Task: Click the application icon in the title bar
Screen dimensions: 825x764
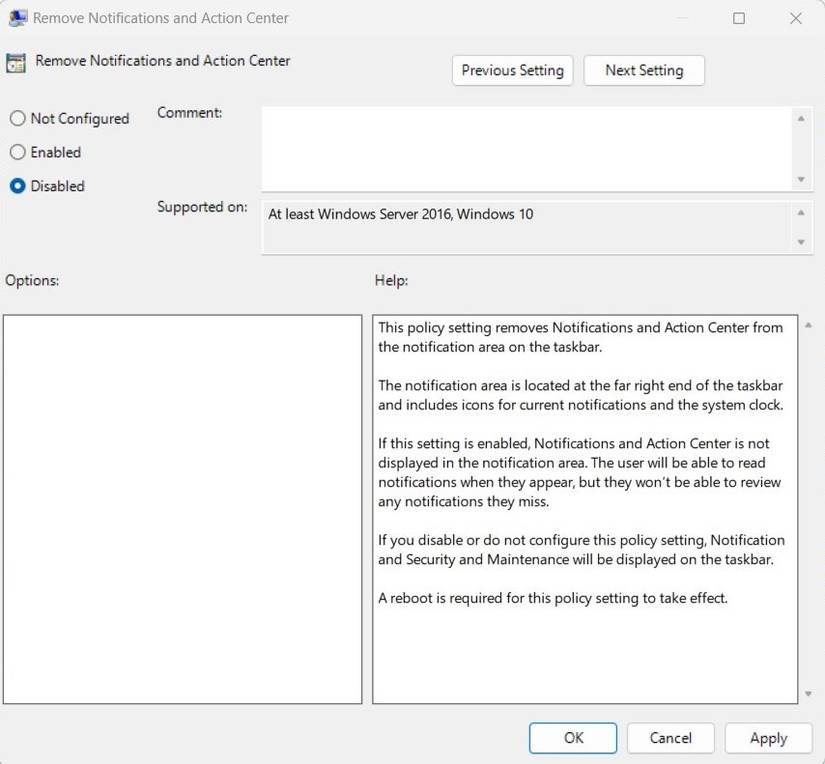Action: pos(16,18)
